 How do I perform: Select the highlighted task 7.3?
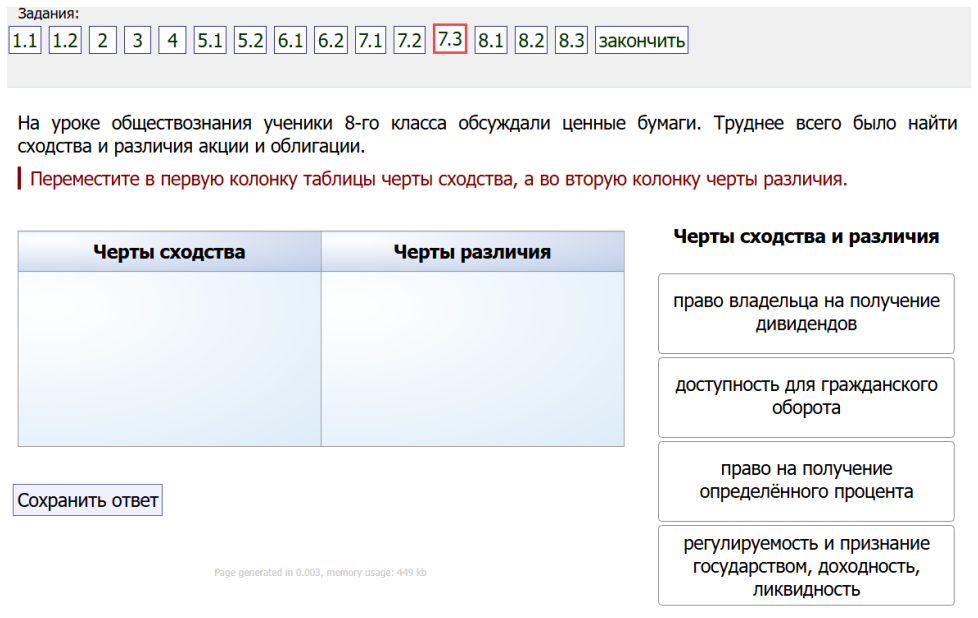click(x=450, y=39)
